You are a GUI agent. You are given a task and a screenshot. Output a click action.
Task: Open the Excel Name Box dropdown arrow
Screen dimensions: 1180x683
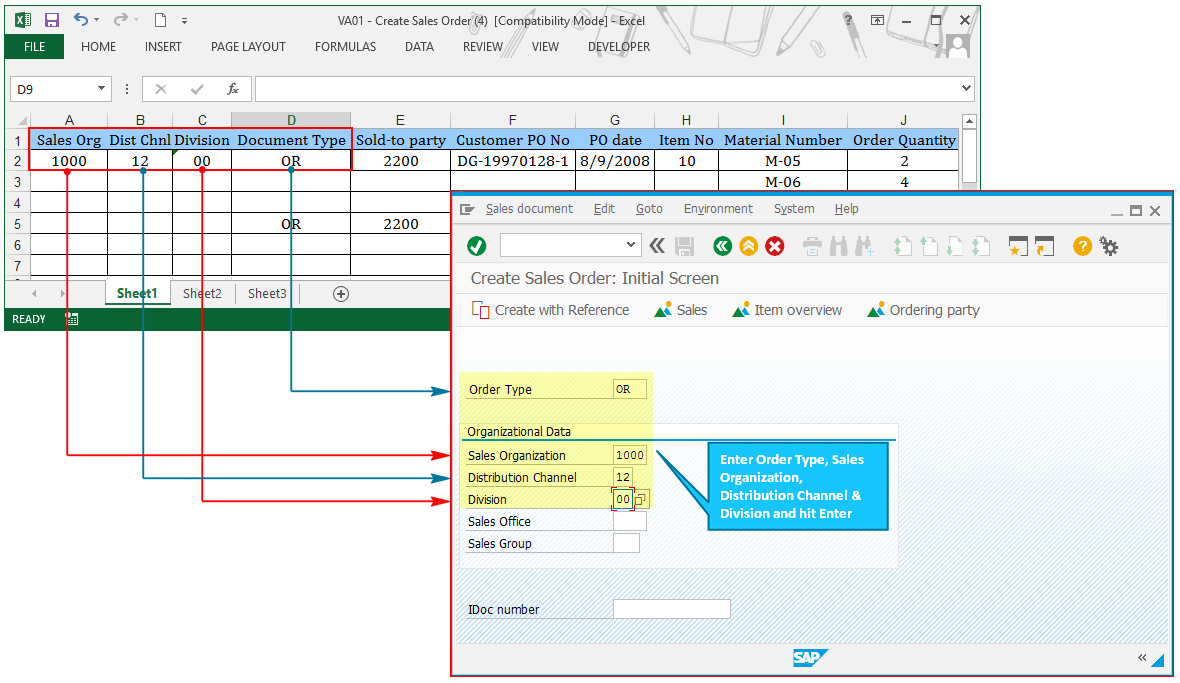coord(101,89)
